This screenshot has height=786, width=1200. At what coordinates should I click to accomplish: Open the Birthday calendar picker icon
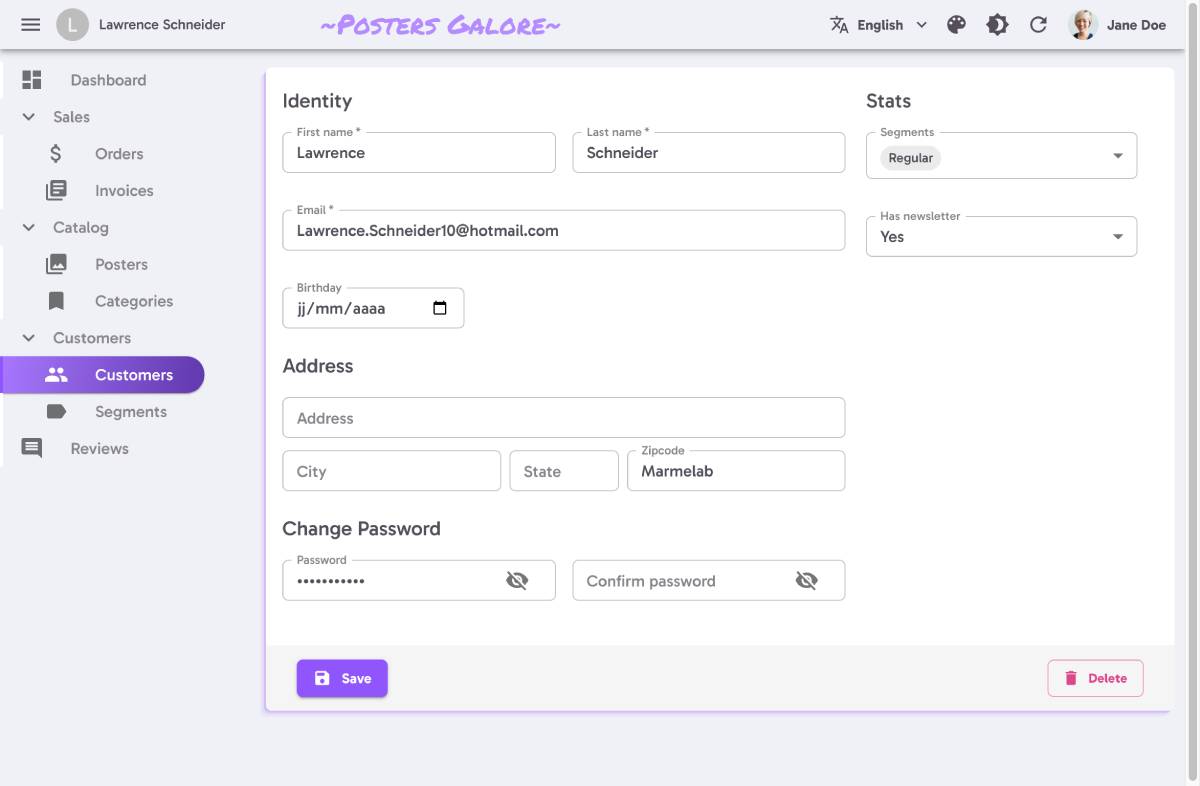pyautogui.click(x=440, y=309)
